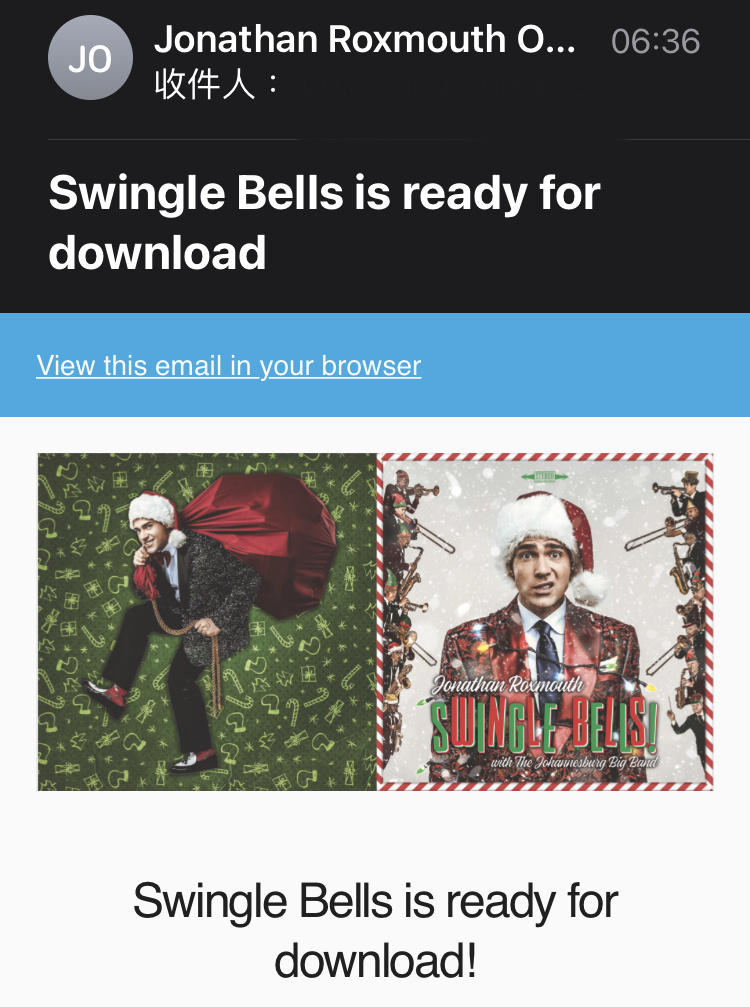Tap the 06:36 received time
This screenshot has width=750, height=1007.
click(x=655, y=42)
